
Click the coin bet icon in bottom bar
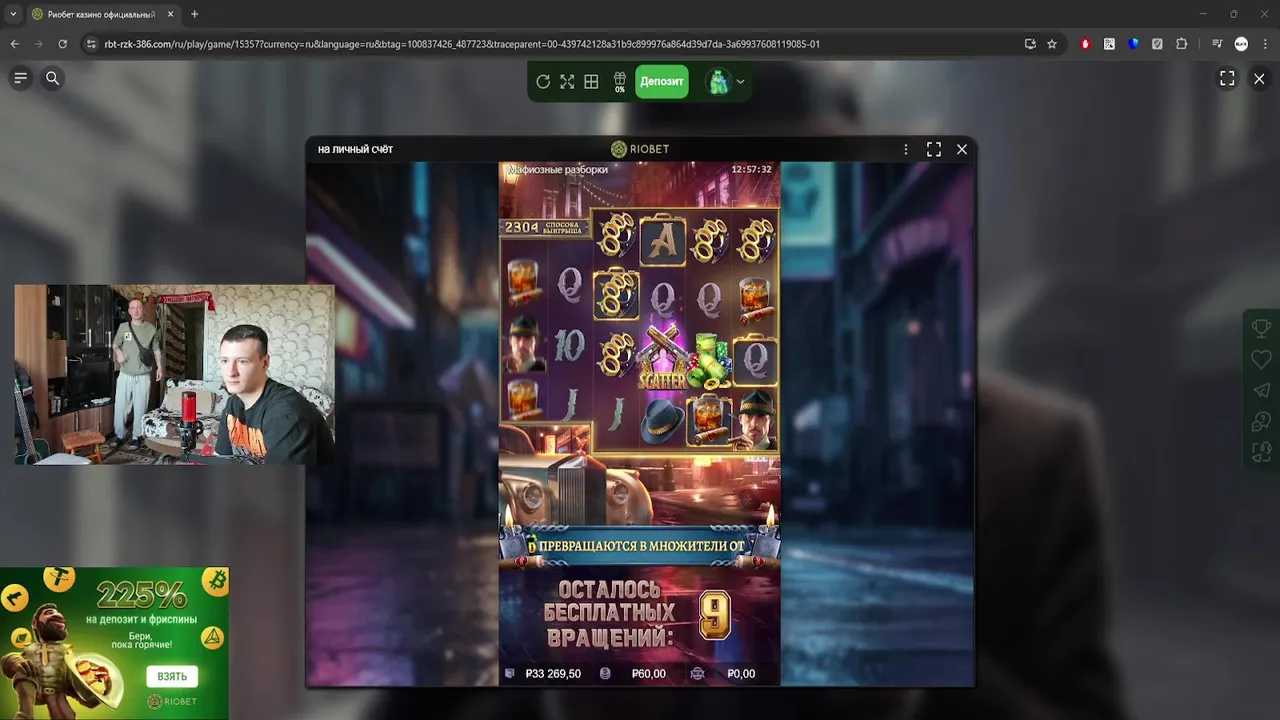click(605, 674)
